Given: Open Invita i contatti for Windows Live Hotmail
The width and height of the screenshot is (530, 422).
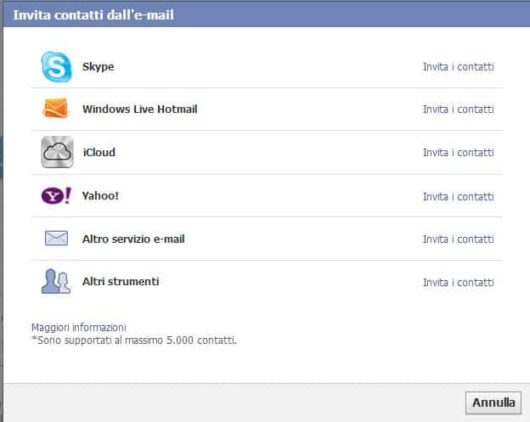Looking at the screenshot, I should click(x=458, y=109).
